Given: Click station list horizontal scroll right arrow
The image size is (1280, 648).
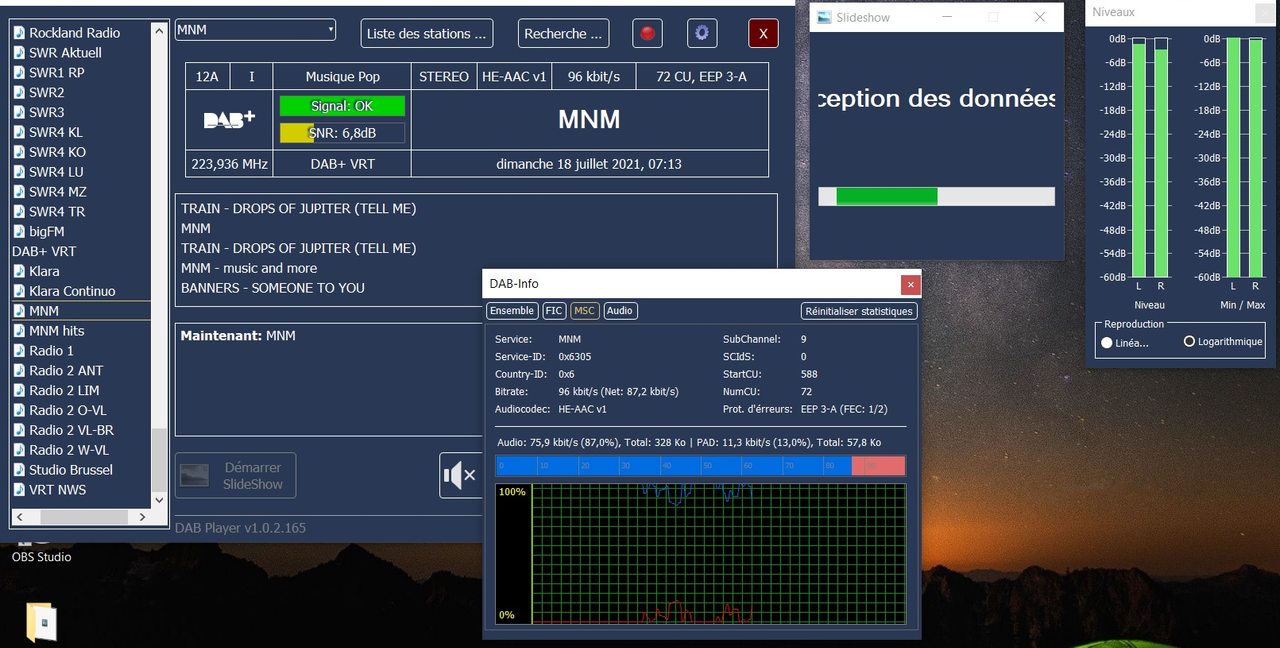Looking at the screenshot, I should tap(143, 517).
